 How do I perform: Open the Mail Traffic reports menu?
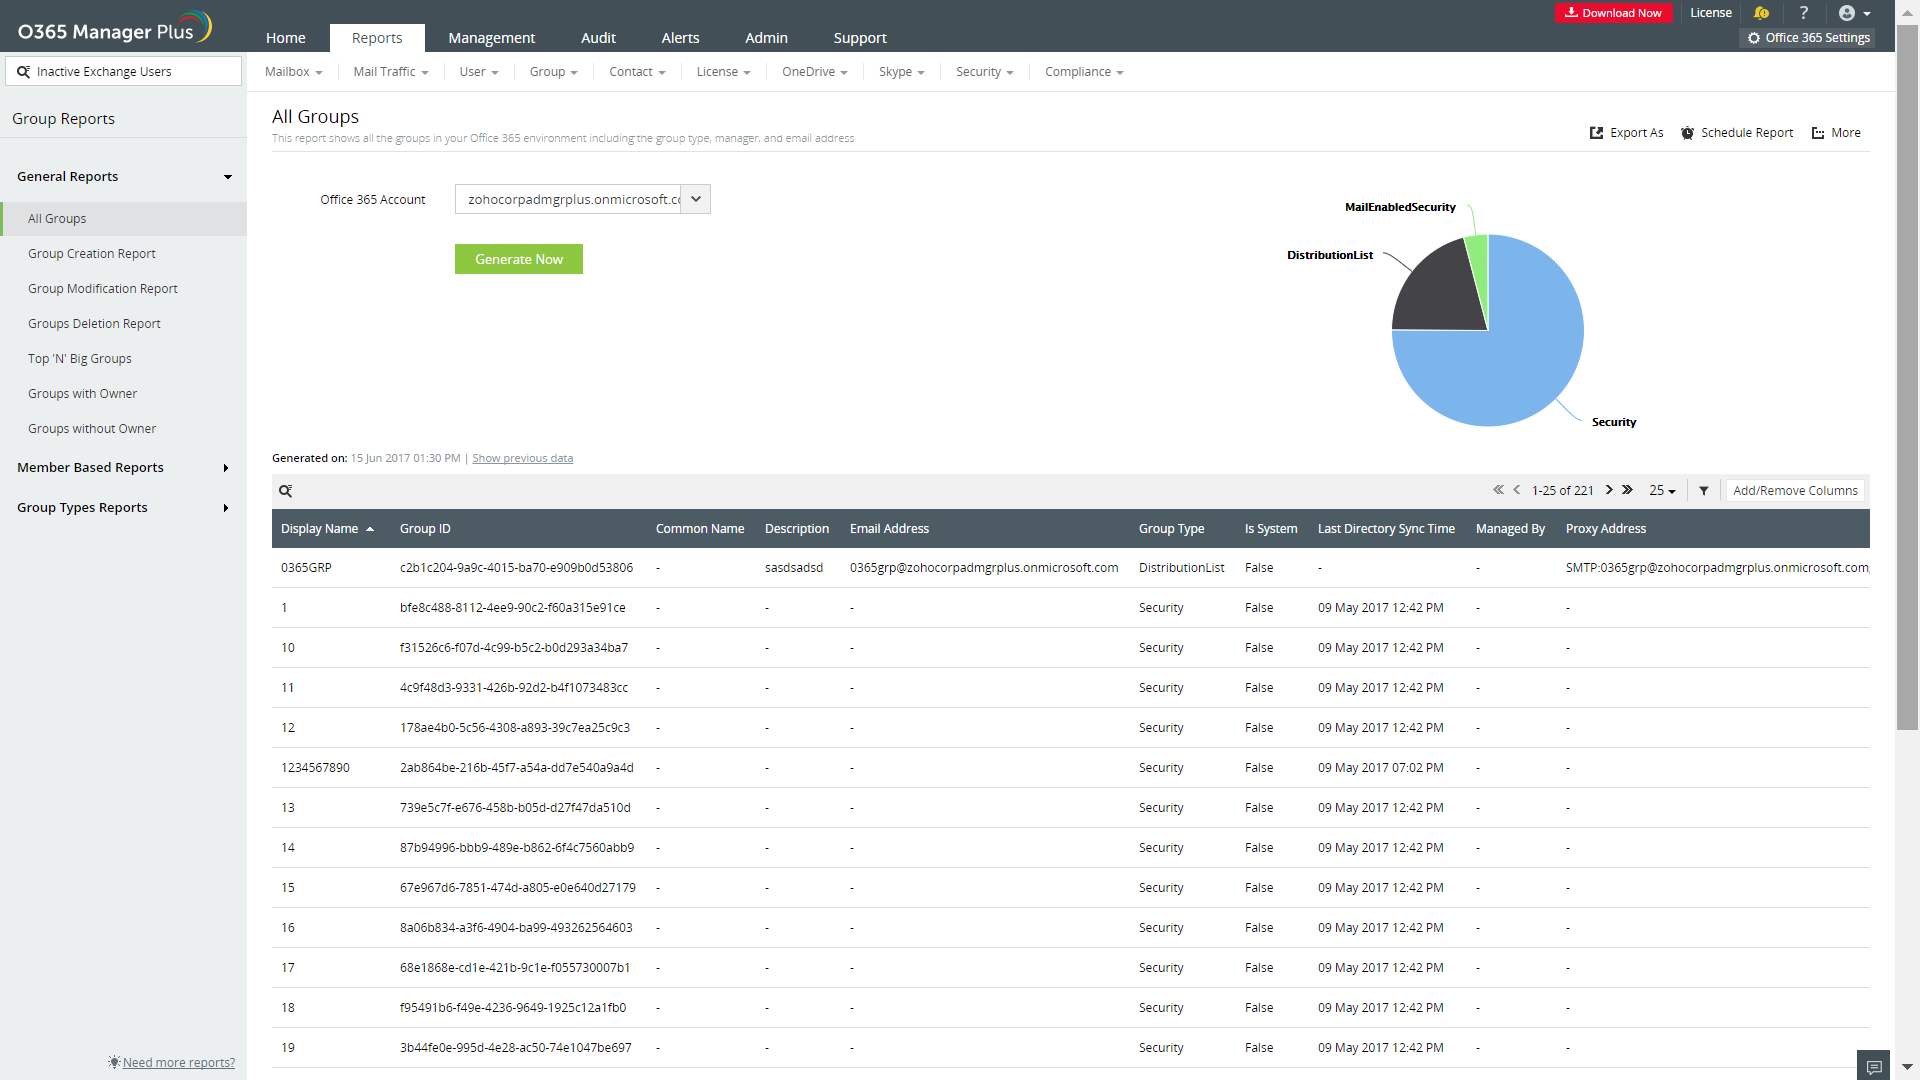click(x=390, y=72)
